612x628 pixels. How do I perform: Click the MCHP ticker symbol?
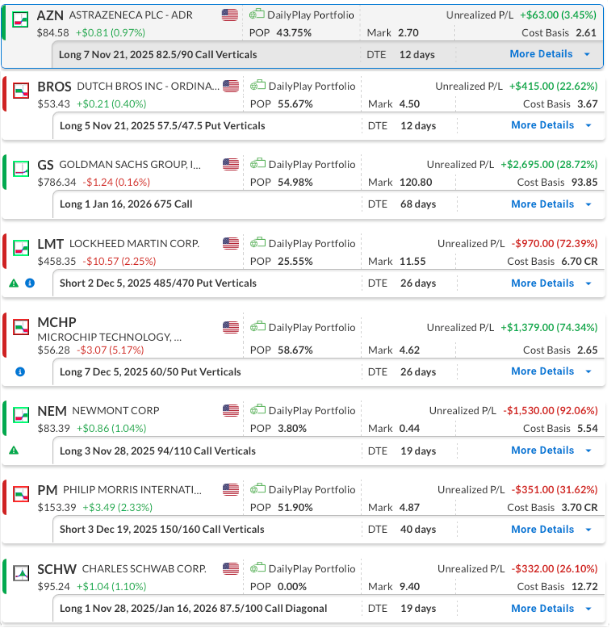tap(59, 323)
